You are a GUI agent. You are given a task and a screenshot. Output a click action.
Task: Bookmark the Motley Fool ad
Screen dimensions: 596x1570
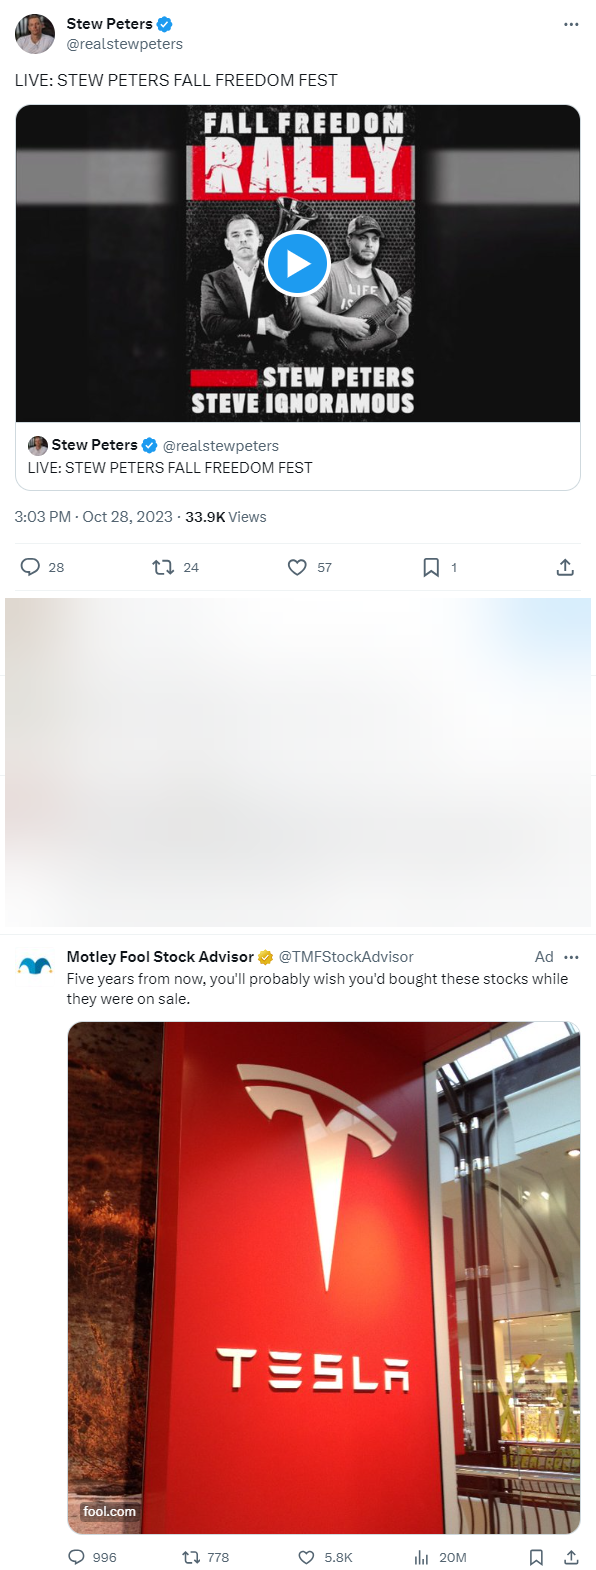(x=536, y=1557)
